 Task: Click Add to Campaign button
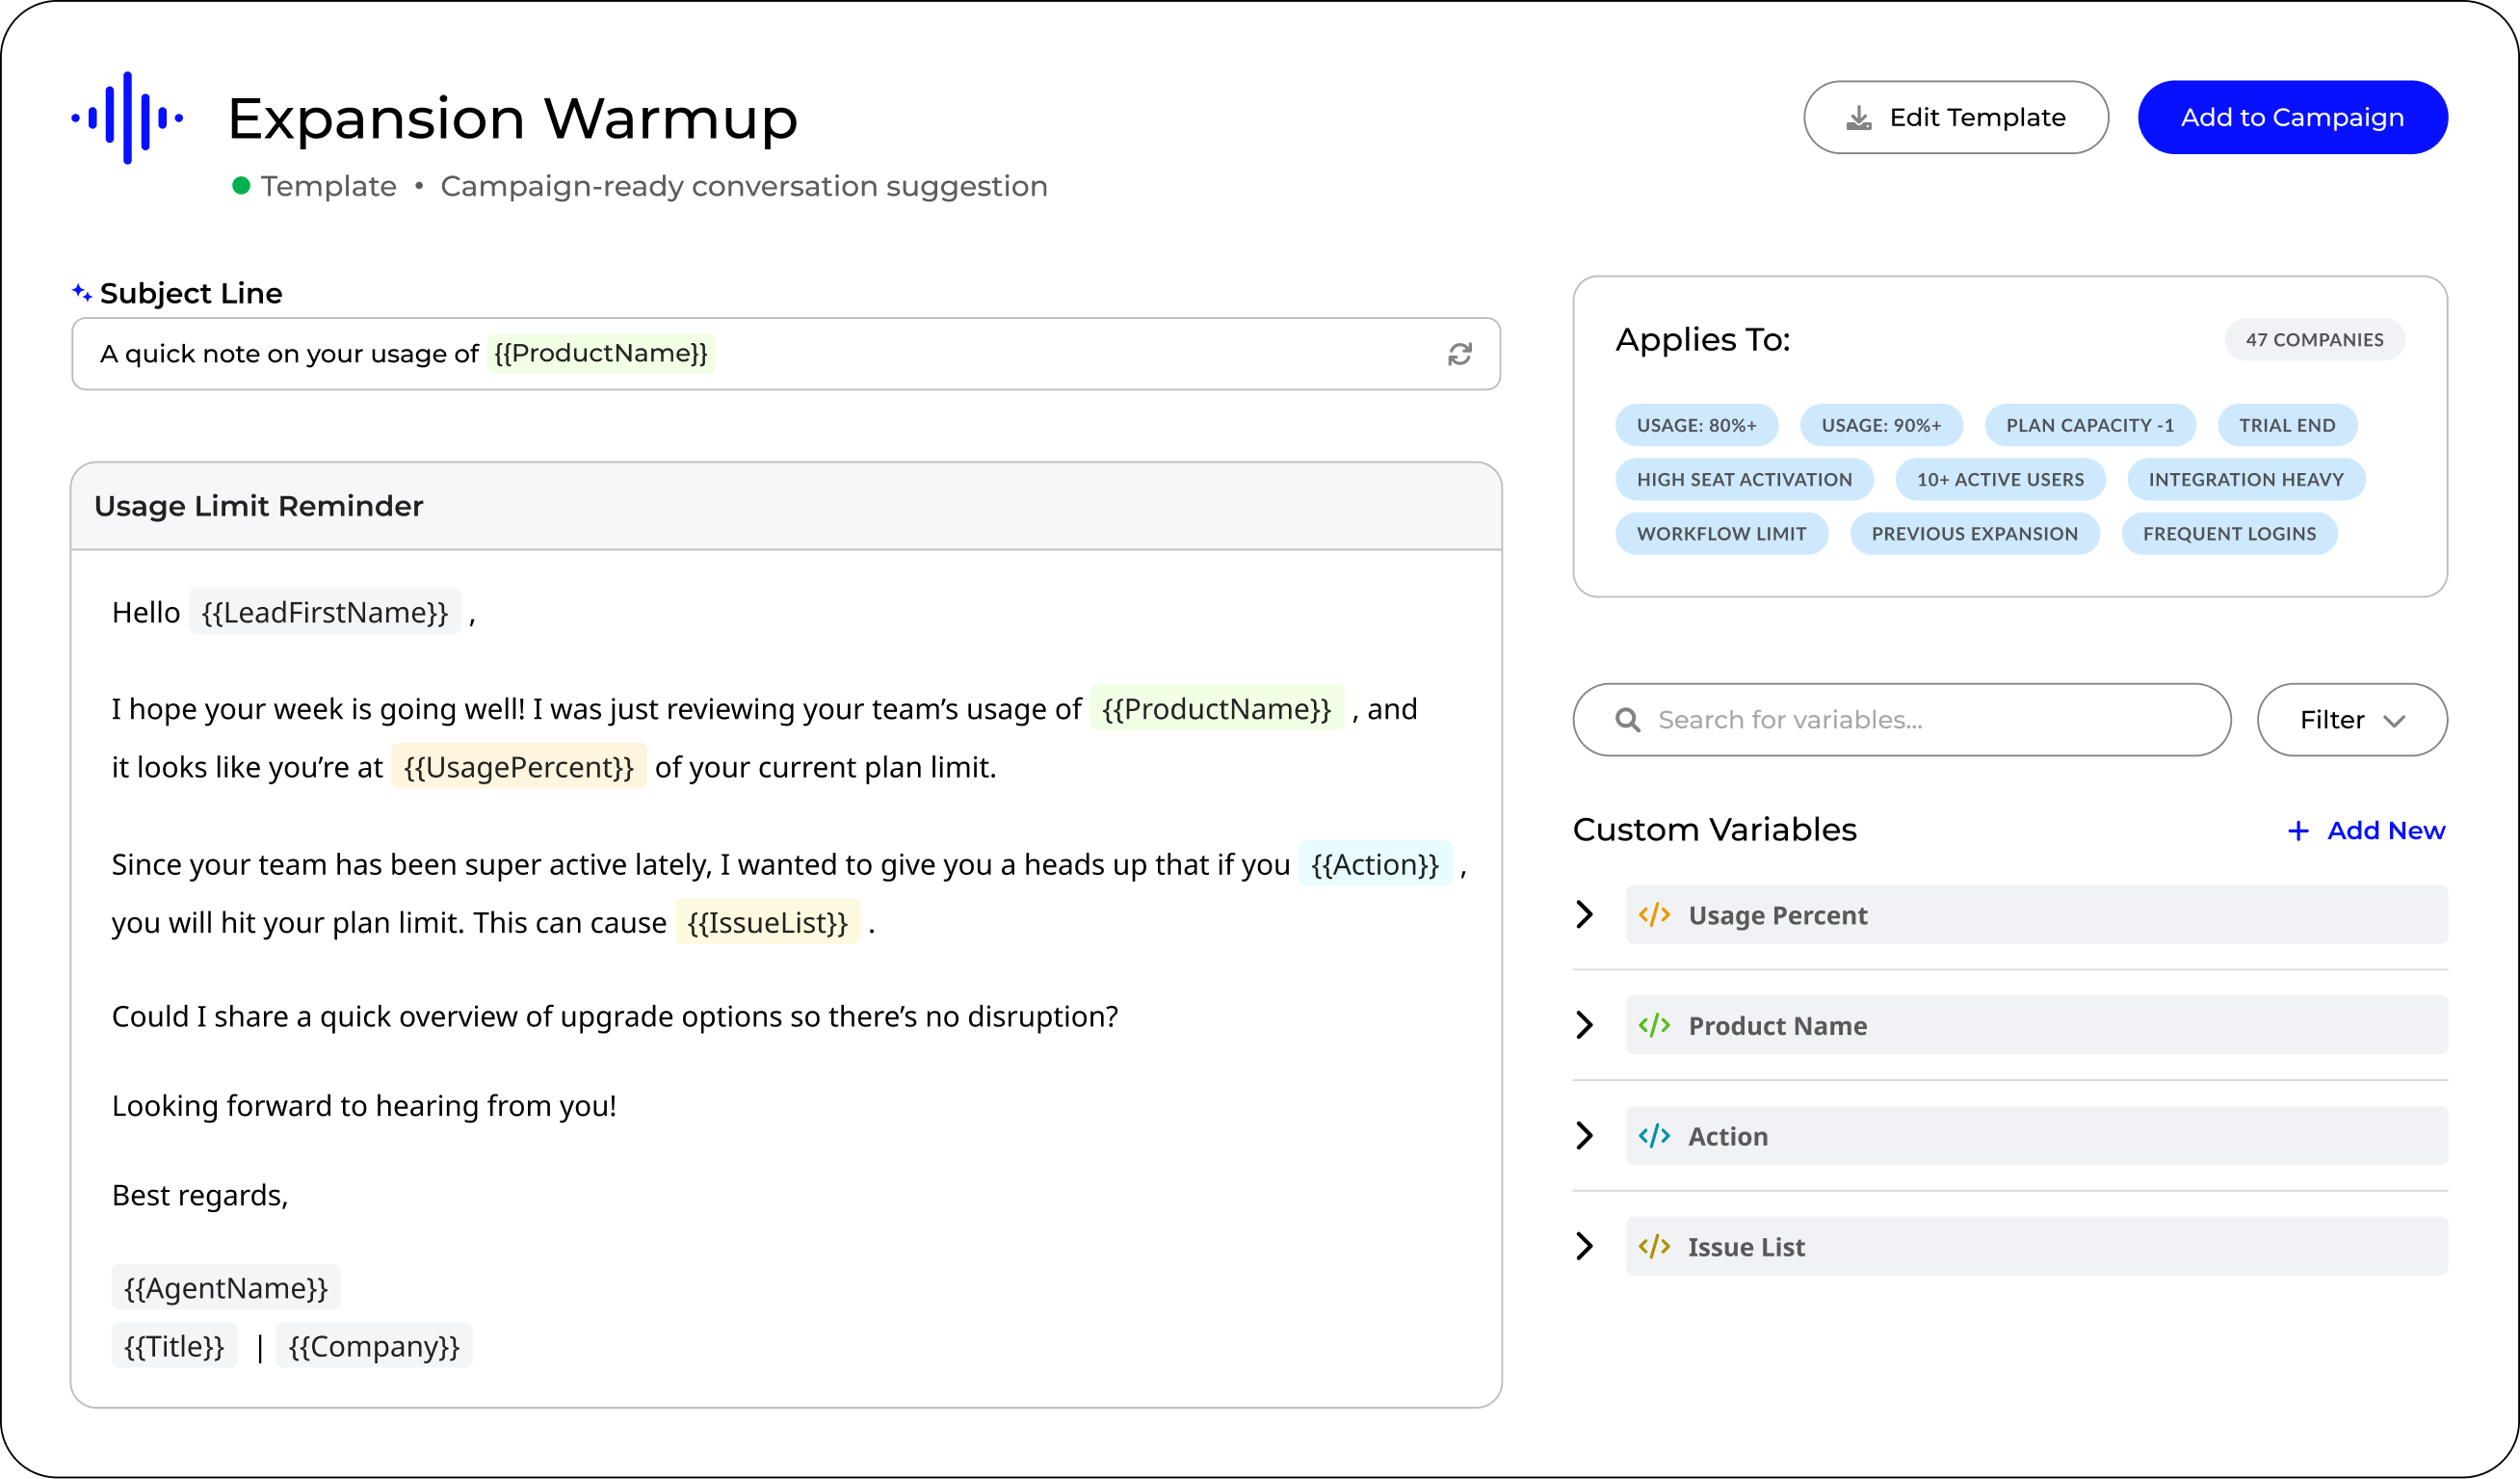(x=2293, y=118)
